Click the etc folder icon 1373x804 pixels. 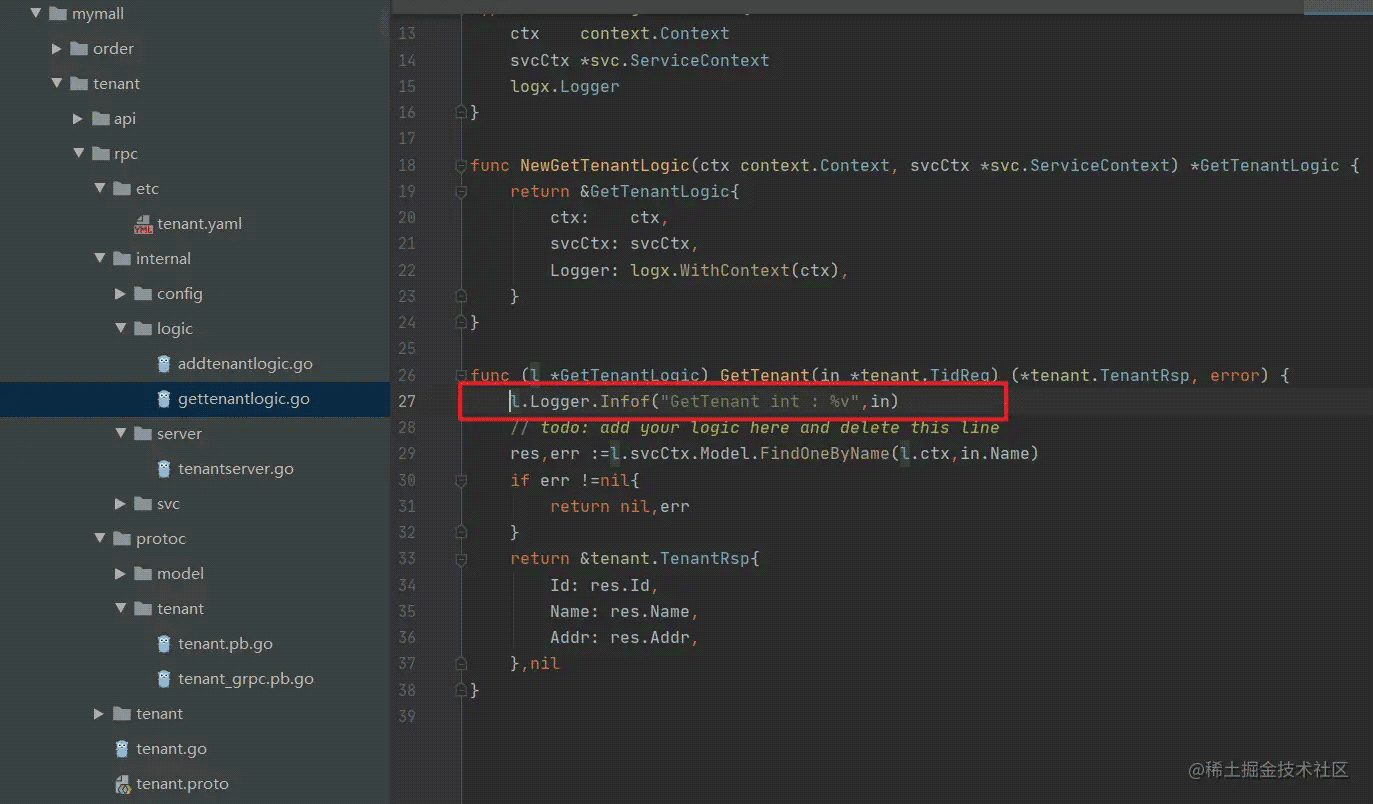tap(121, 189)
